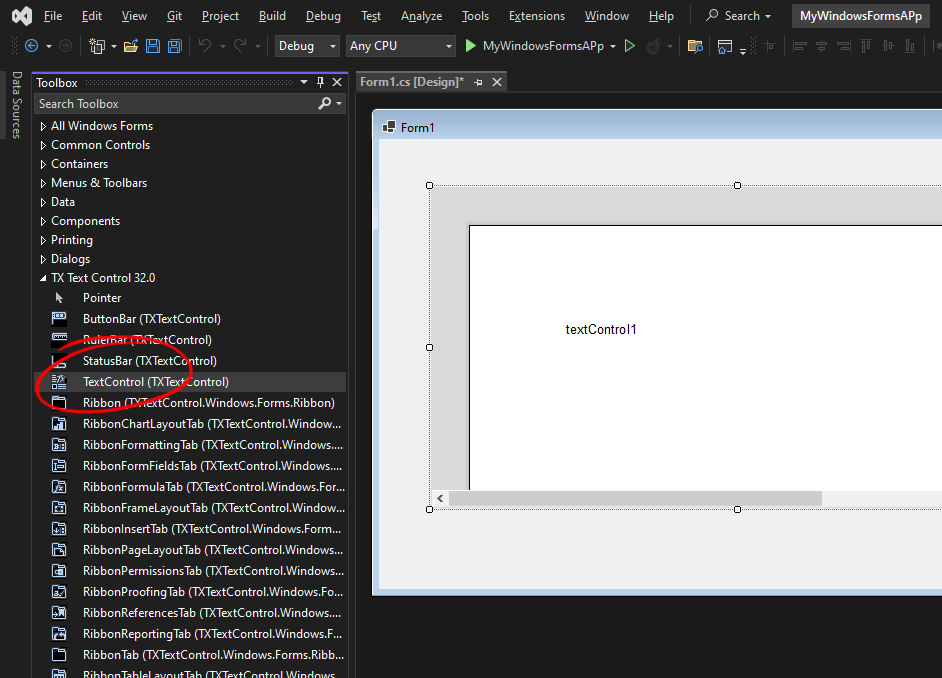Select the RibbonFrameLayoutTab toolbox item
Viewport: 942px width, 678px height.
click(190, 508)
